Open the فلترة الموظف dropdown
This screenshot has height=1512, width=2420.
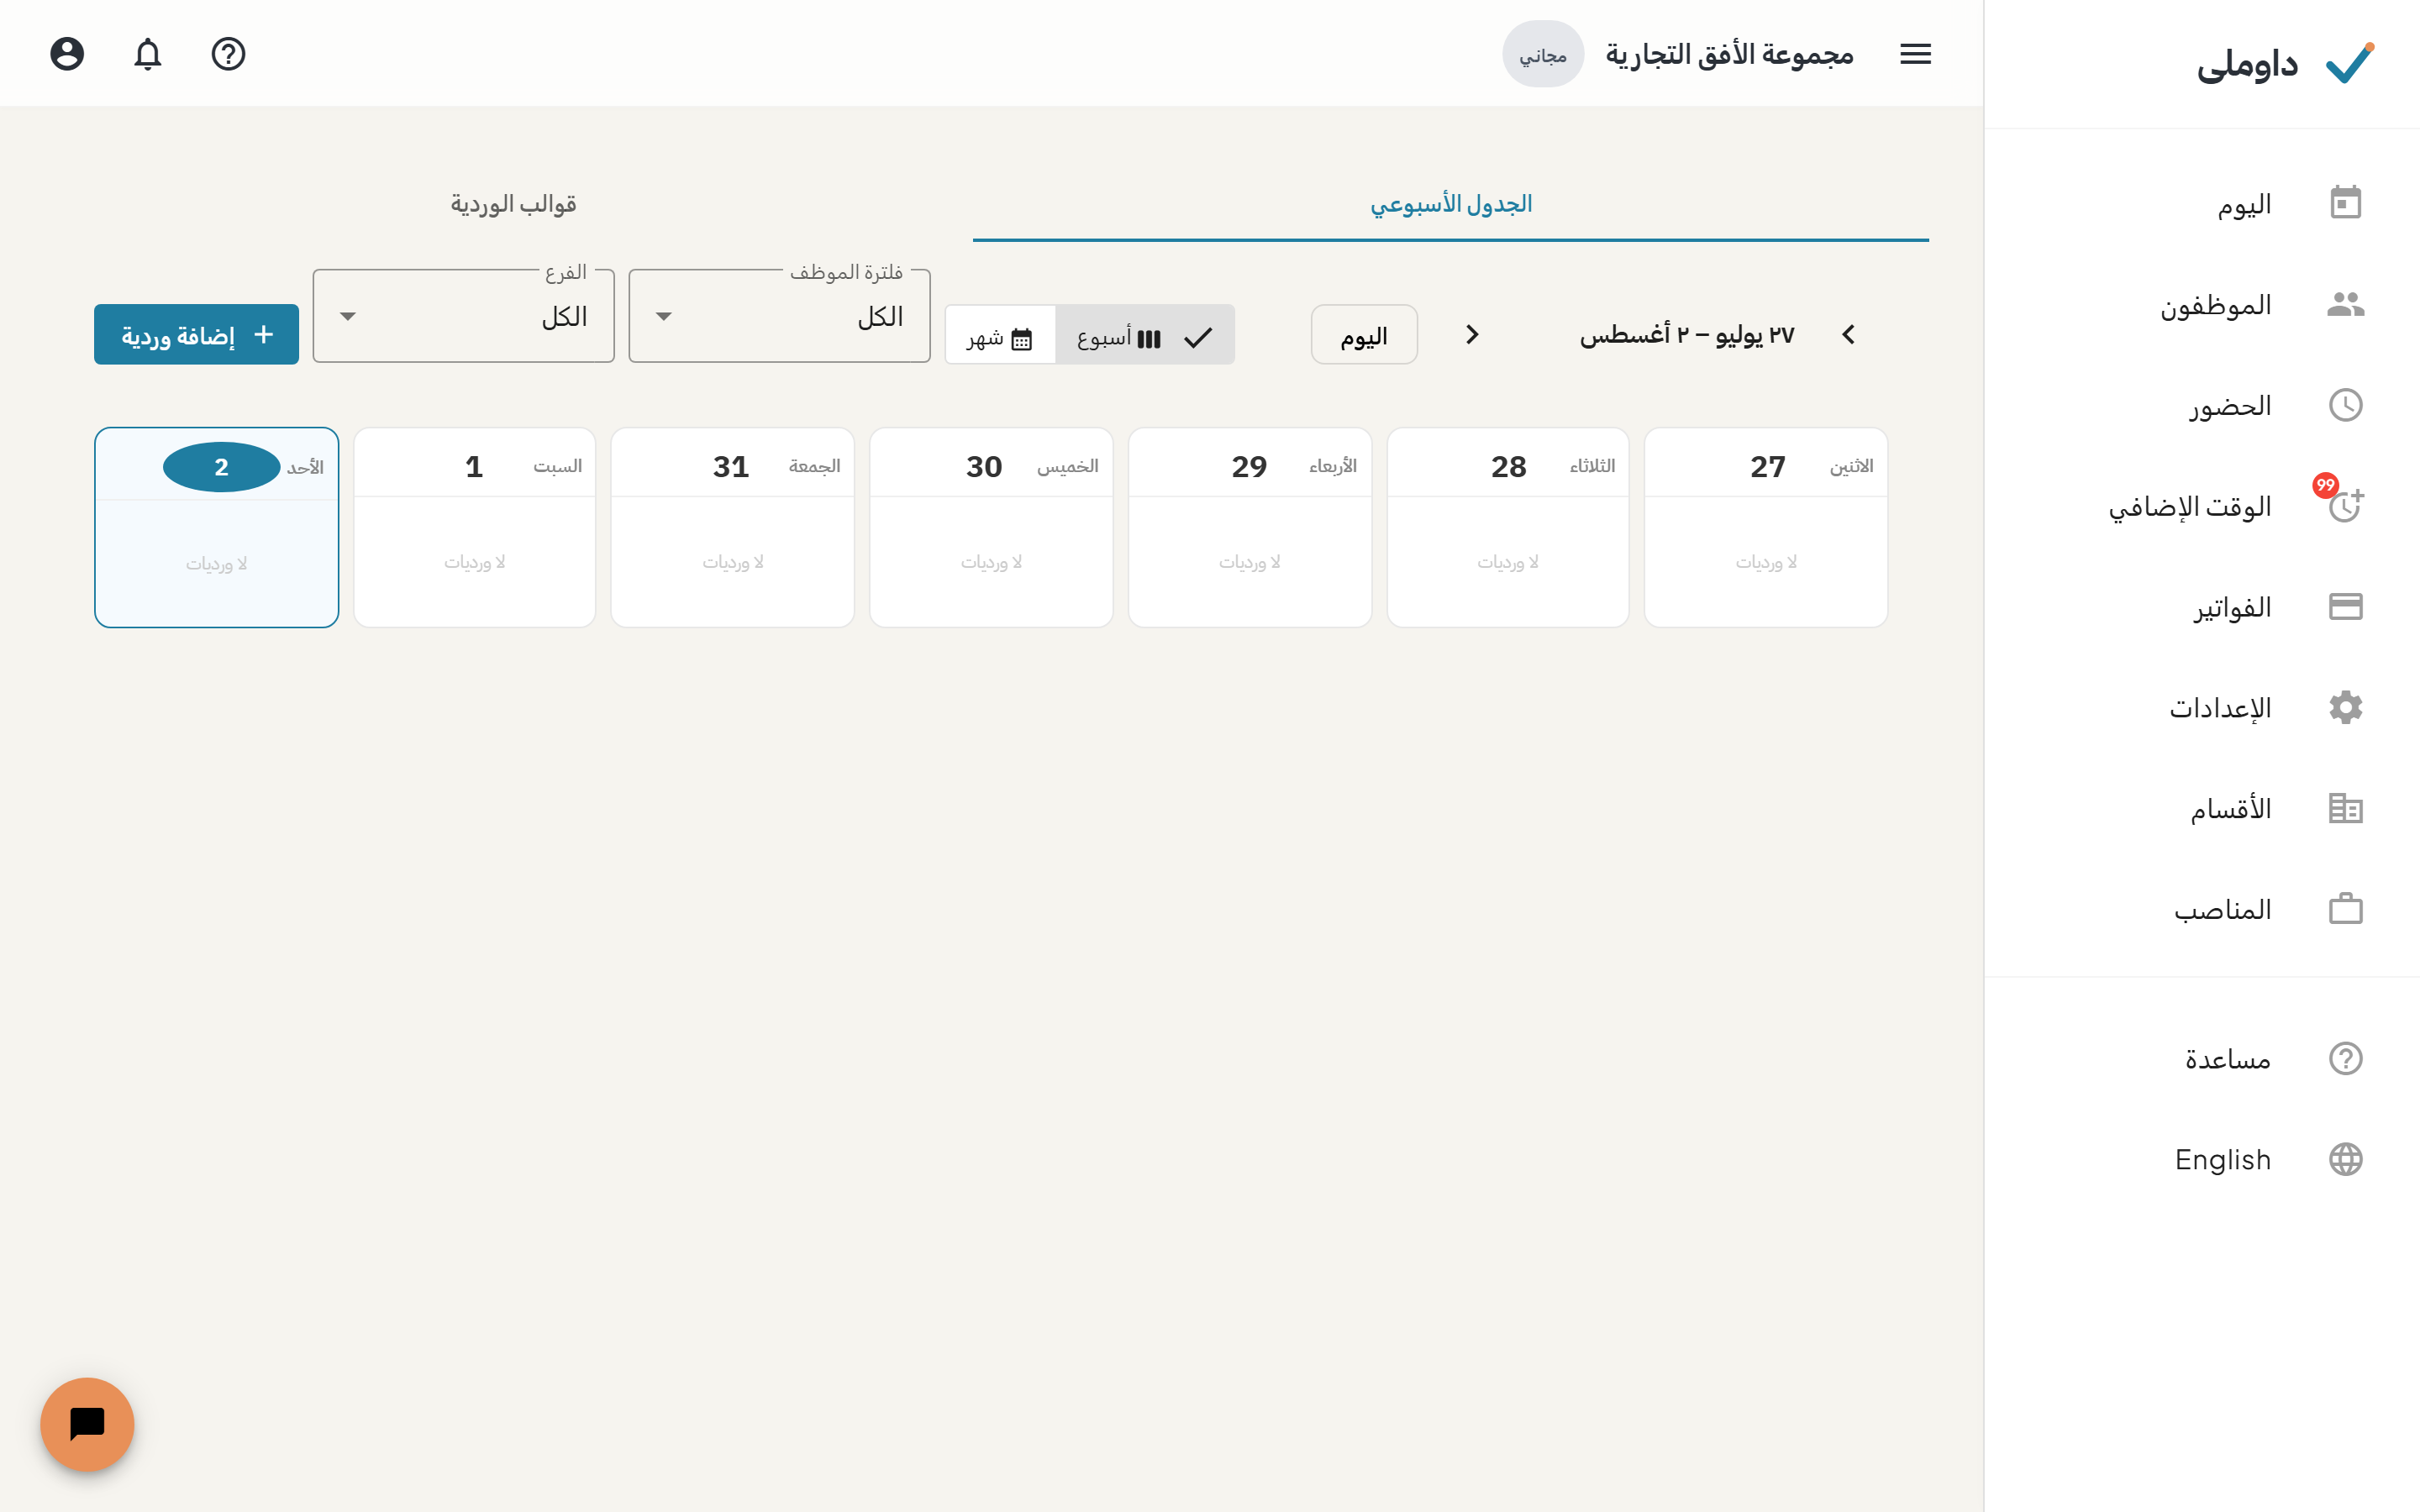(779, 316)
